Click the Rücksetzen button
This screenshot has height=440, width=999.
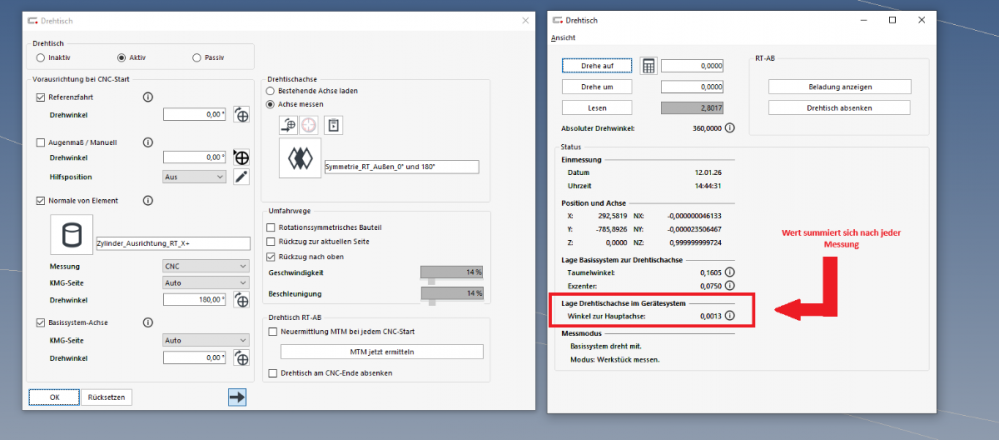106,397
